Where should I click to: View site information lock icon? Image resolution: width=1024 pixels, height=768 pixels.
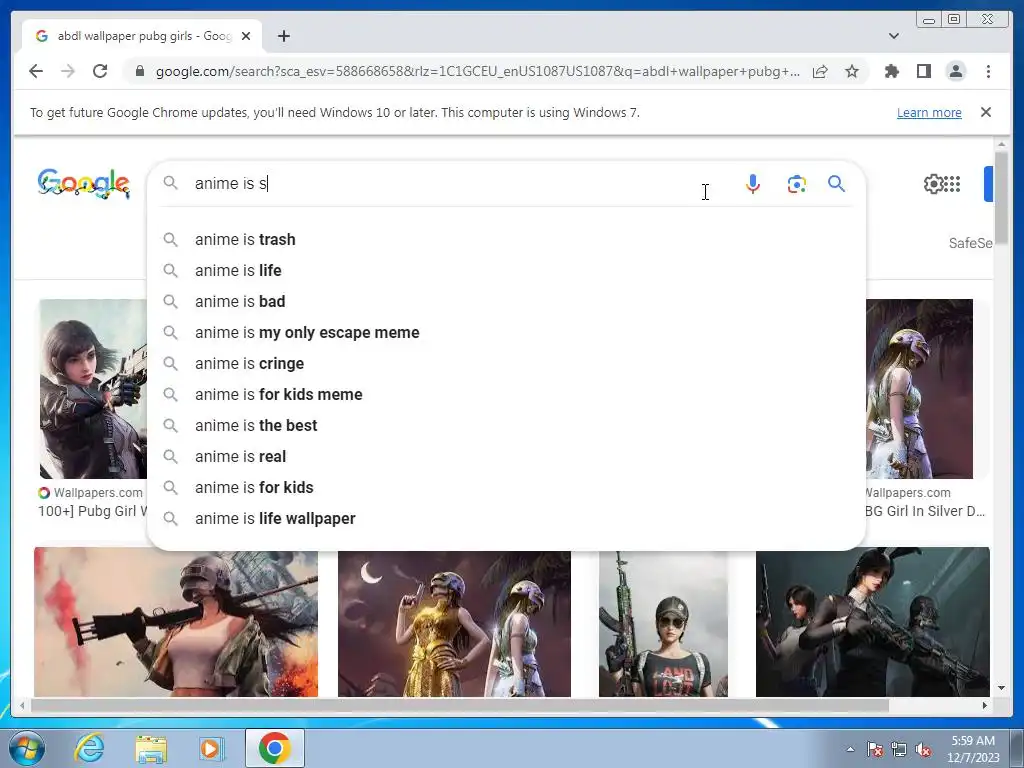click(x=139, y=71)
